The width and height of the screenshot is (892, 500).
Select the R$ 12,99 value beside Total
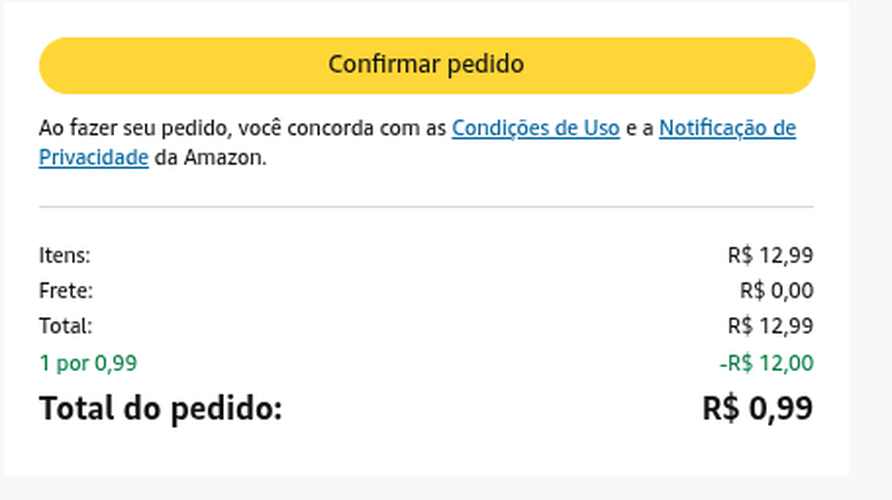770,326
